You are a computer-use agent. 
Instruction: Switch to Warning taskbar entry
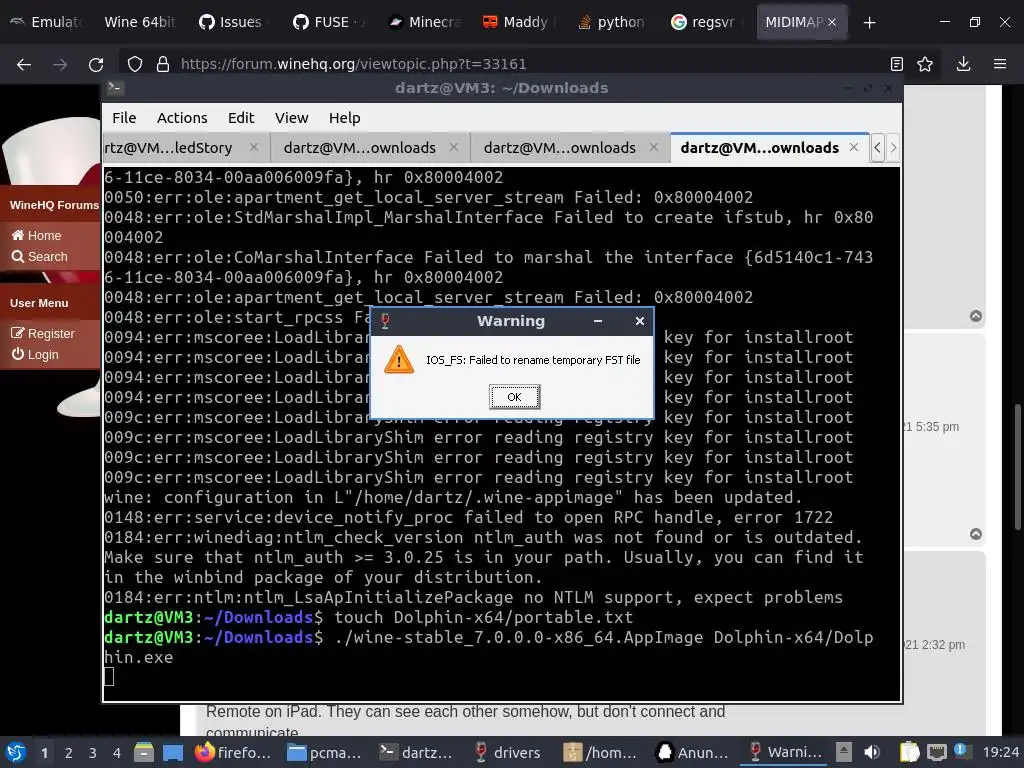tap(784, 752)
